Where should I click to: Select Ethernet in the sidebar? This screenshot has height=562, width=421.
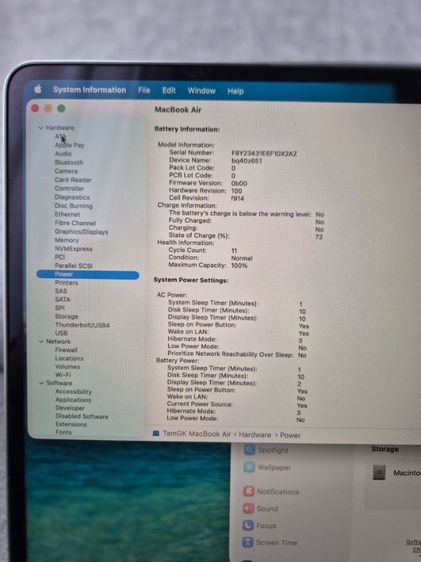(x=67, y=214)
